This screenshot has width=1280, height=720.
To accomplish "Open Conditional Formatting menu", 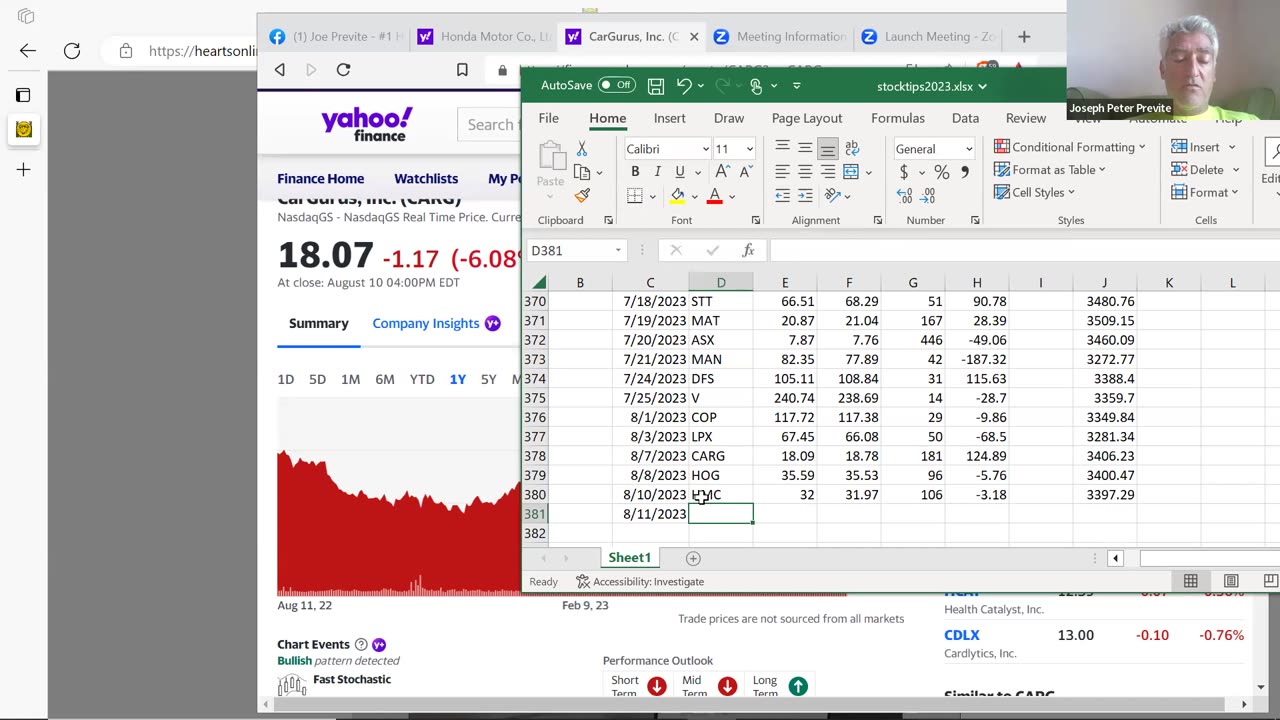I will click(1070, 147).
